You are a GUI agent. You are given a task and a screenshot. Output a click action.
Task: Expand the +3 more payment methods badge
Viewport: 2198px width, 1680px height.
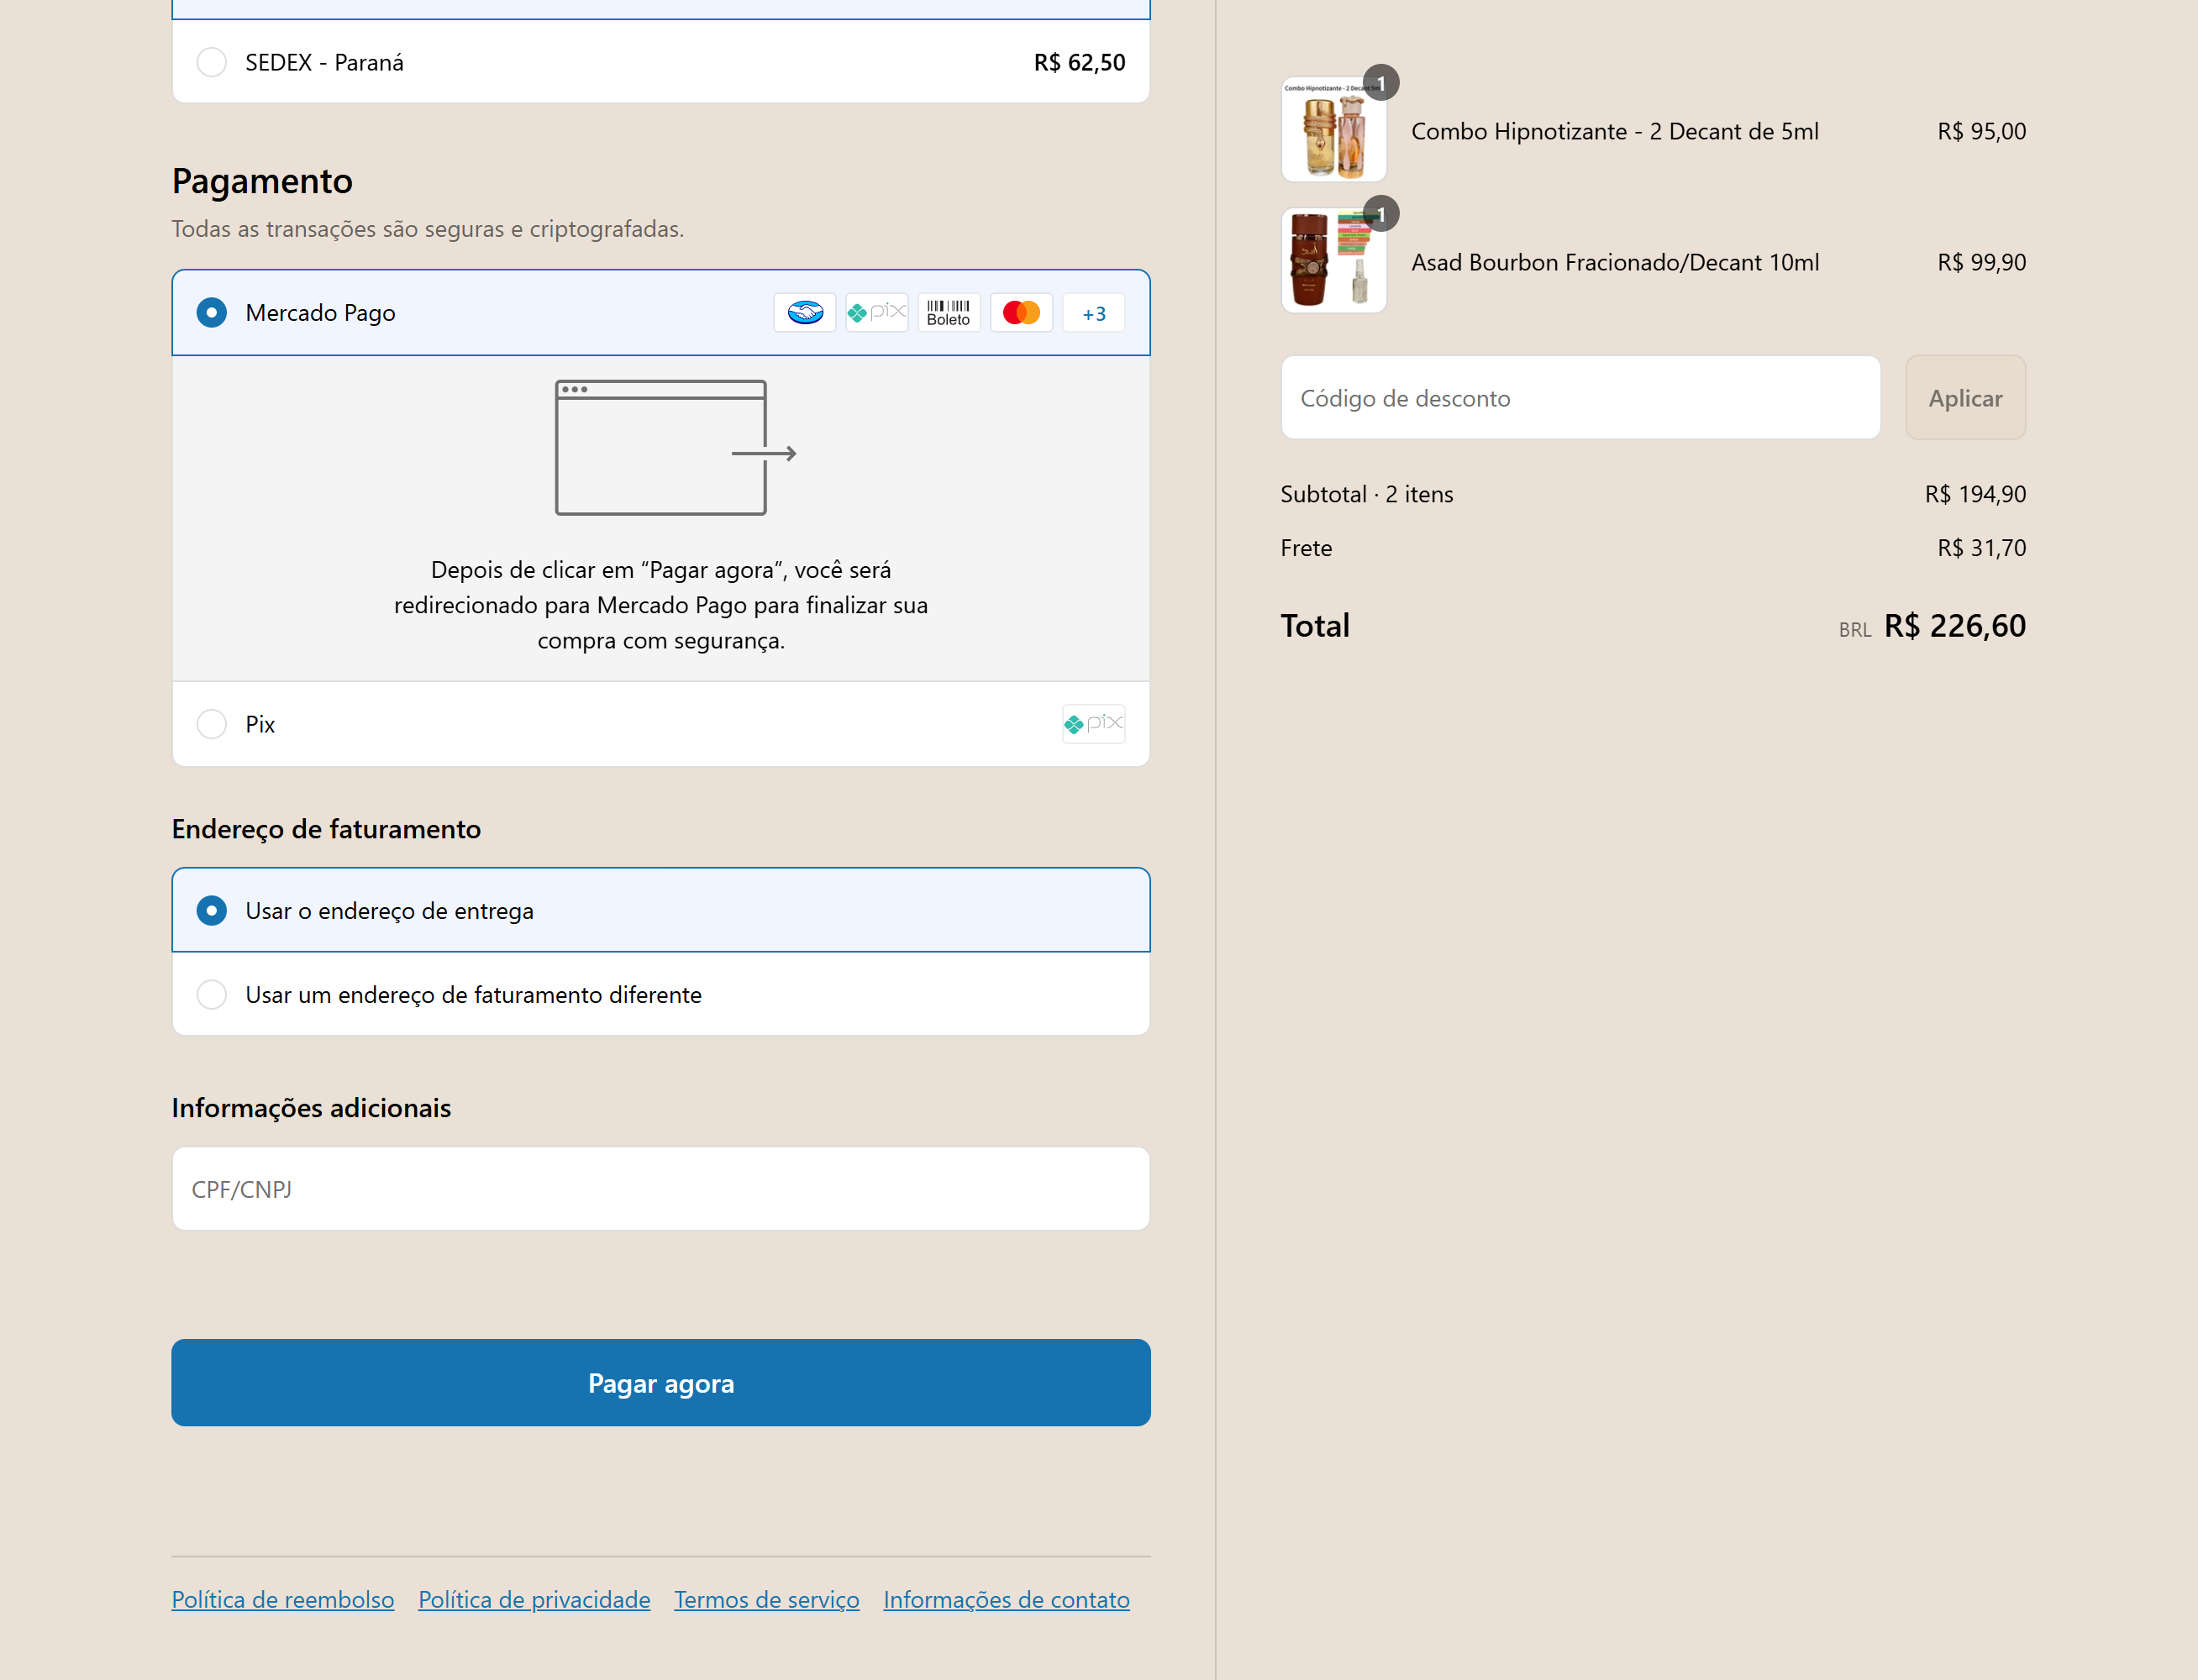click(1093, 313)
